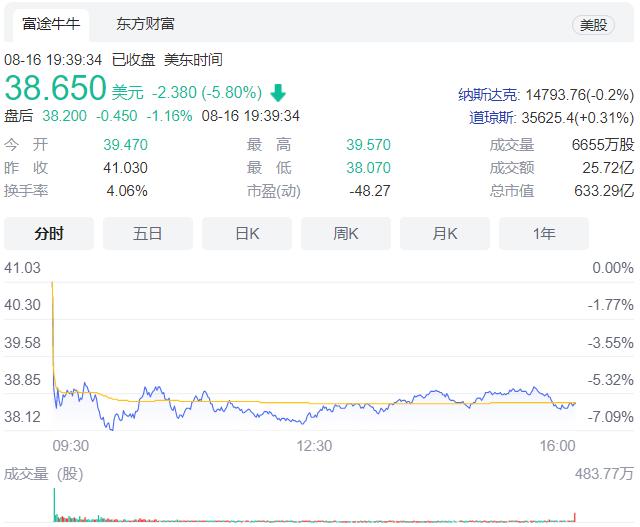Select the 分时 chart view
This screenshot has height=527, width=640.
[49, 233]
